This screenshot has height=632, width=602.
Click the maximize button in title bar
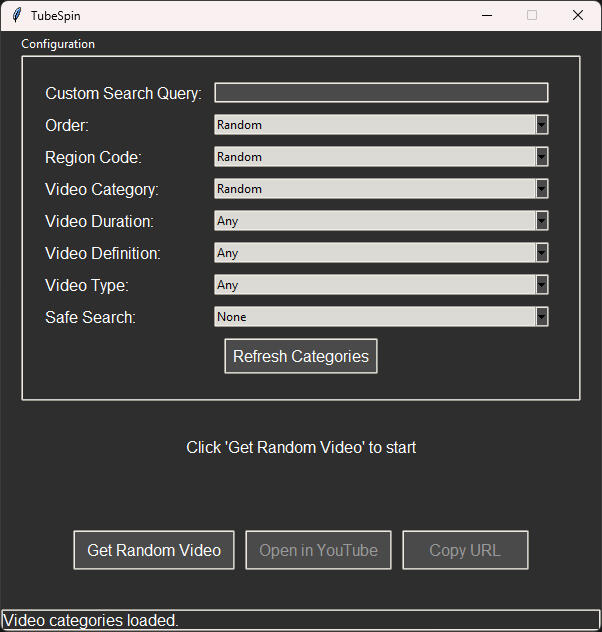click(x=532, y=15)
